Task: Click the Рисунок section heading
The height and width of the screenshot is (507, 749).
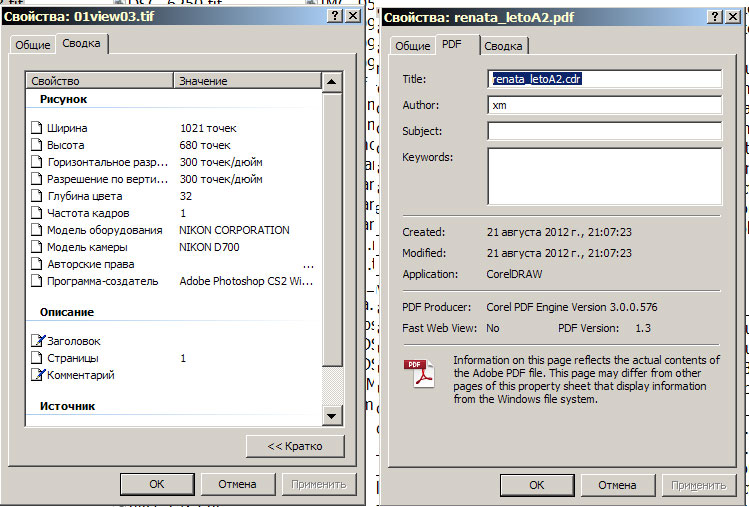Action: pos(64,99)
